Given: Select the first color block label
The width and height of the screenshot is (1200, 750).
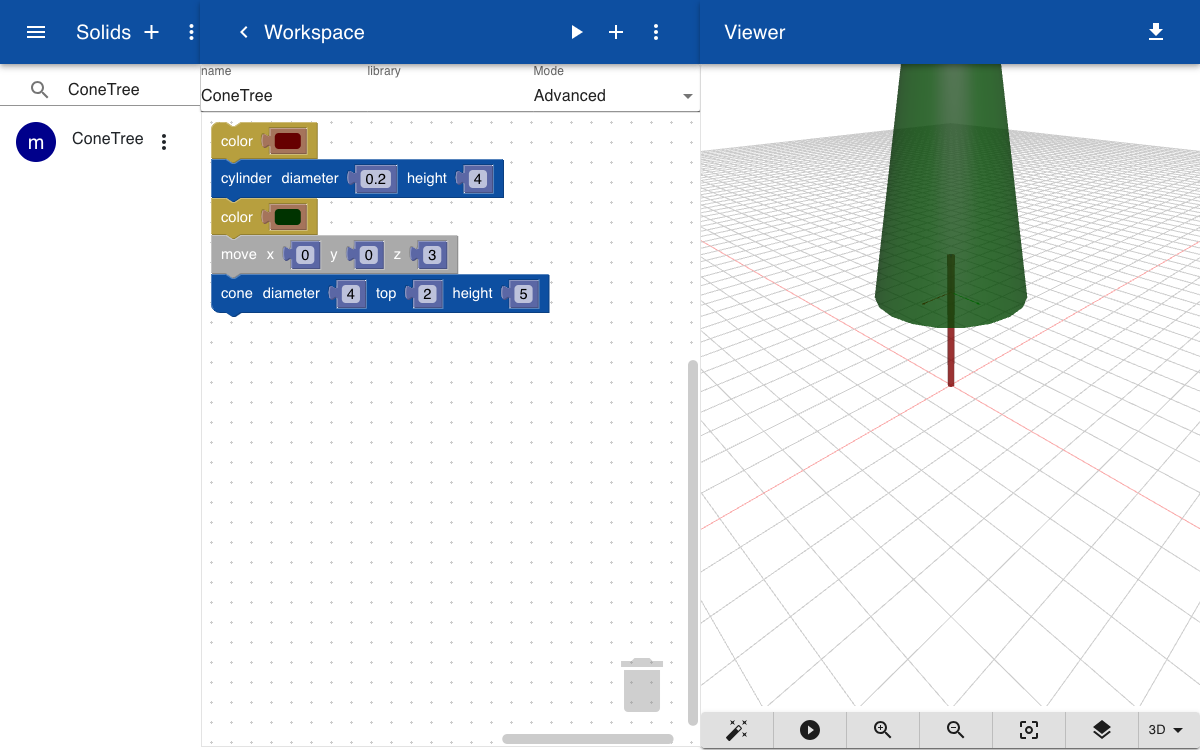Looking at the screenshot, I should tap(237, 142).
